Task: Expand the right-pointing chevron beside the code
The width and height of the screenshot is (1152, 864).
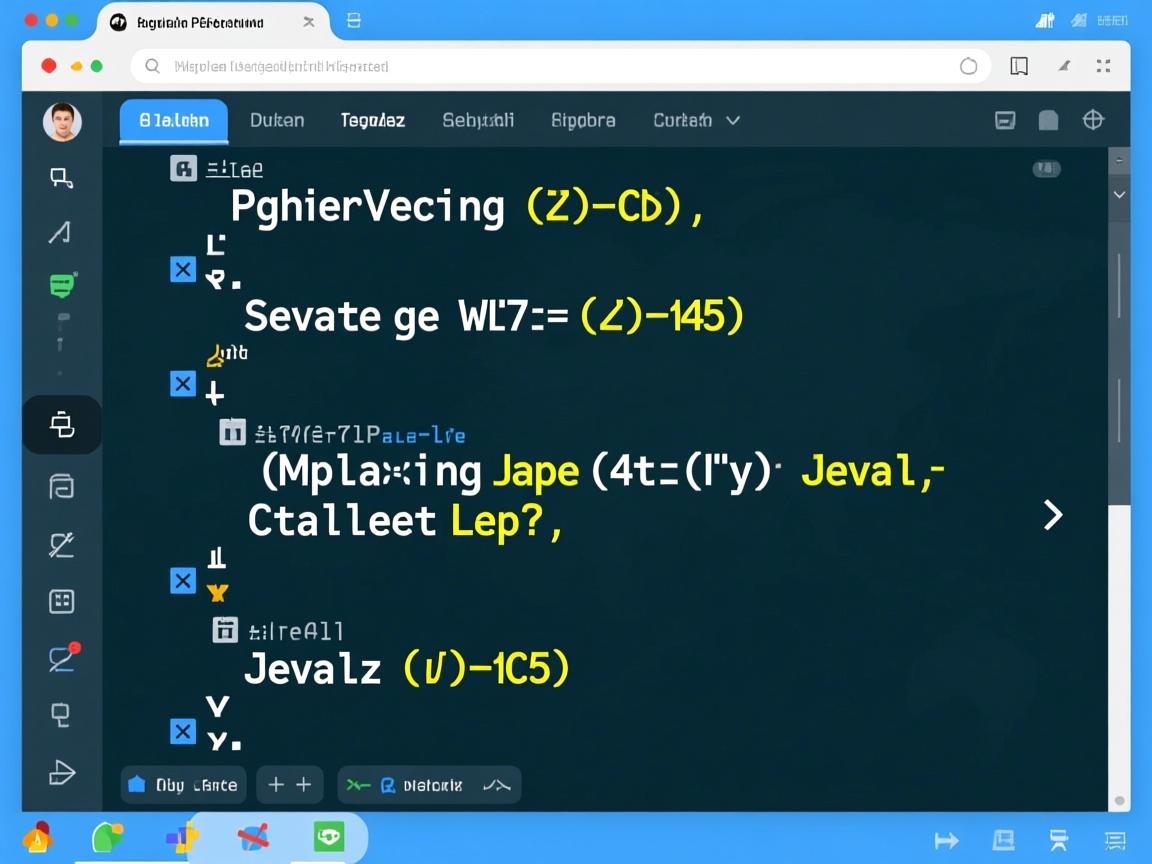Action: pyautogui.click(x=1052, y=514)
